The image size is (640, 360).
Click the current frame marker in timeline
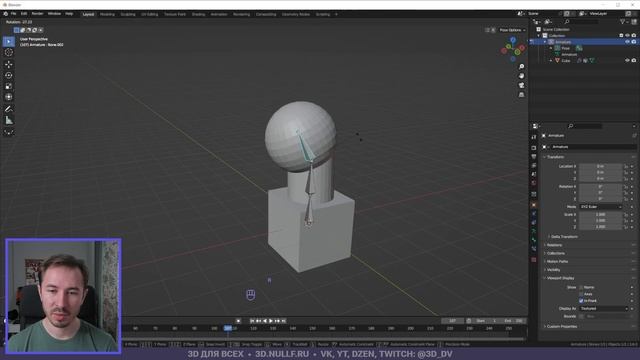[228, 328]
